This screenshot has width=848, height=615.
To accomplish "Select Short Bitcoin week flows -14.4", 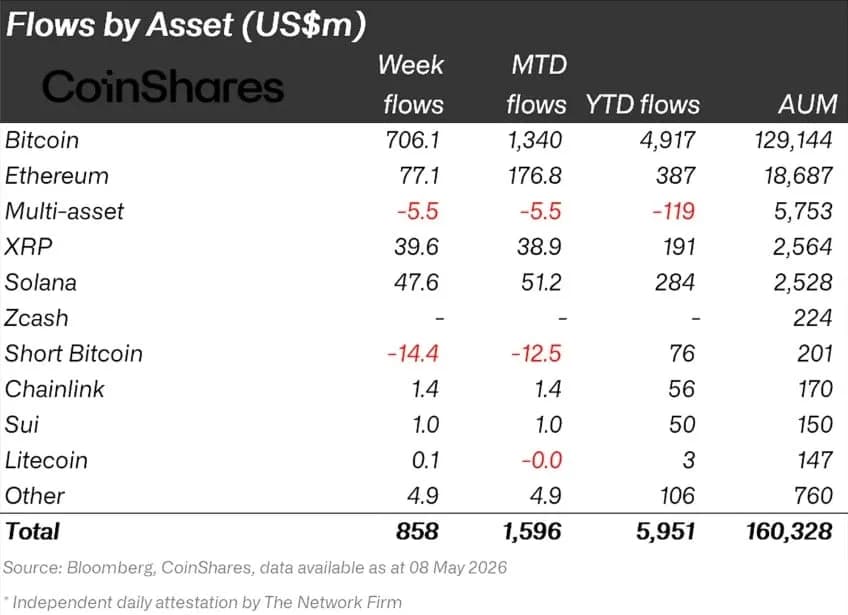I will click(x=413, y=354).
